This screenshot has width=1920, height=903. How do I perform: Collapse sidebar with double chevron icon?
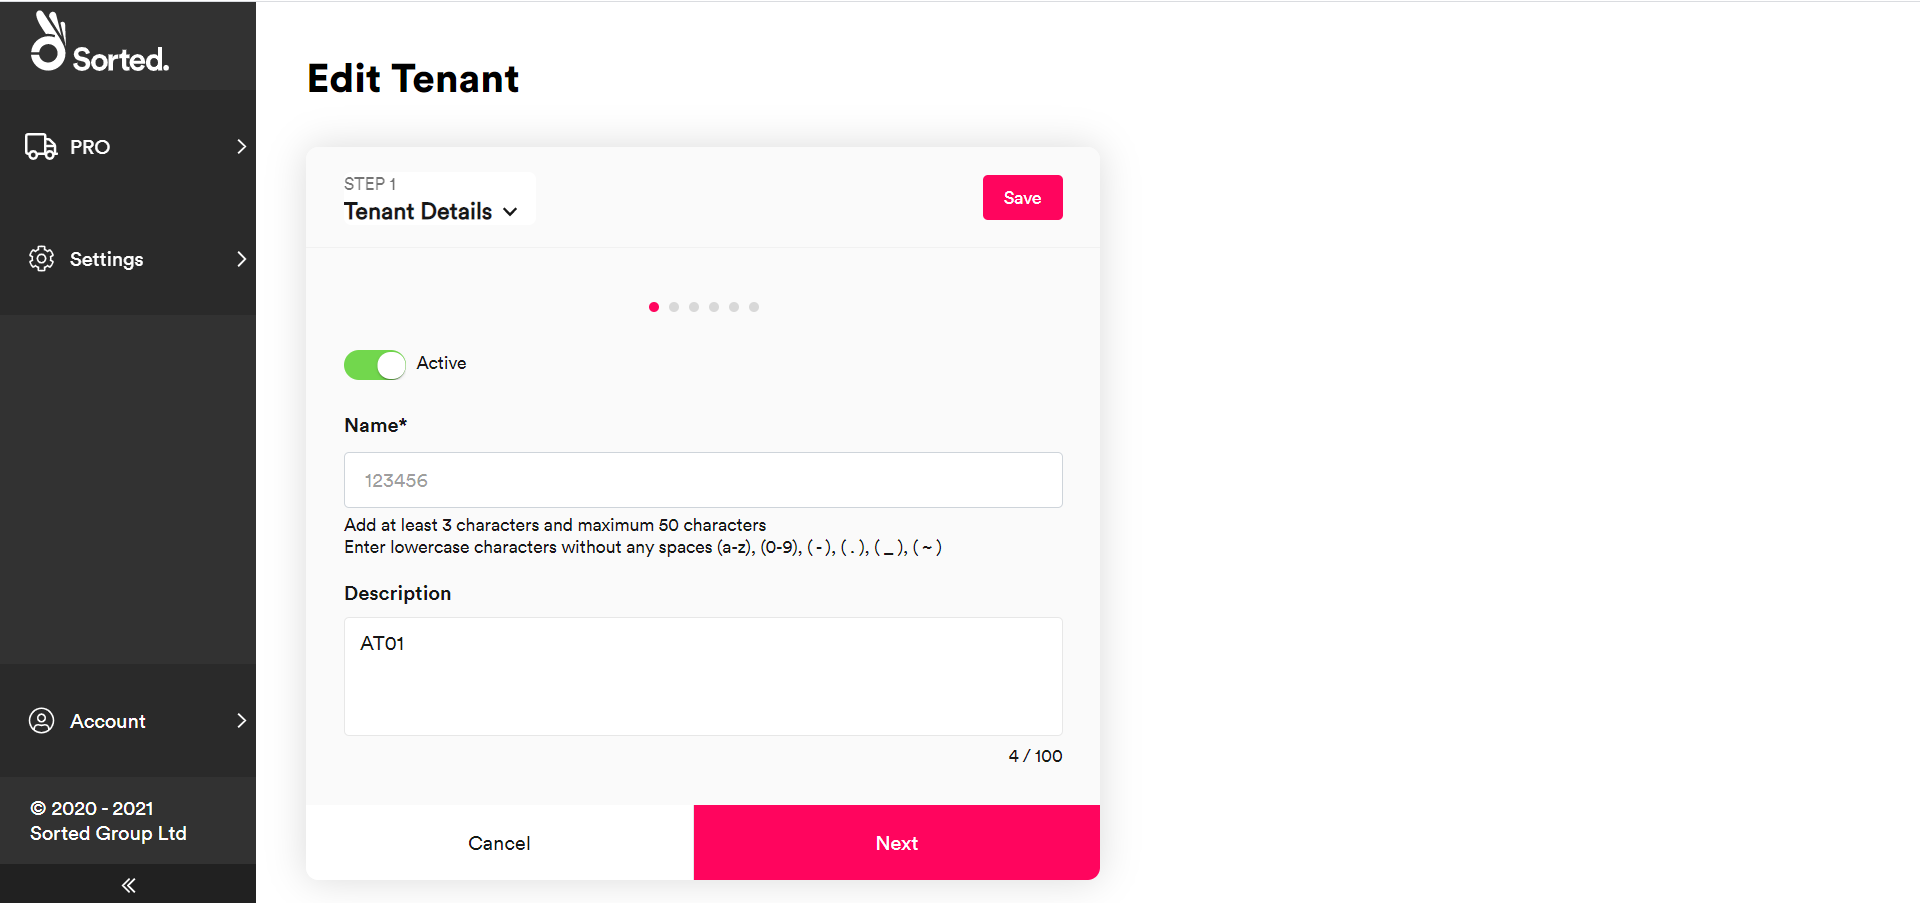tap(128, 885)
